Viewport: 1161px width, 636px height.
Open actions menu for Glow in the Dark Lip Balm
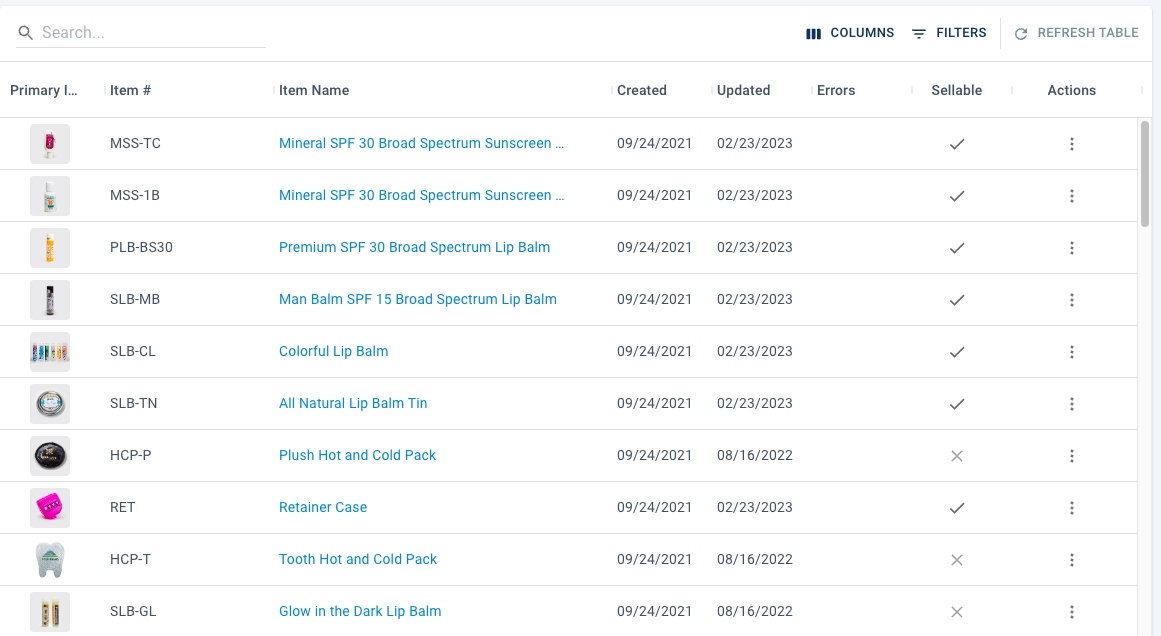[1071, 612]
